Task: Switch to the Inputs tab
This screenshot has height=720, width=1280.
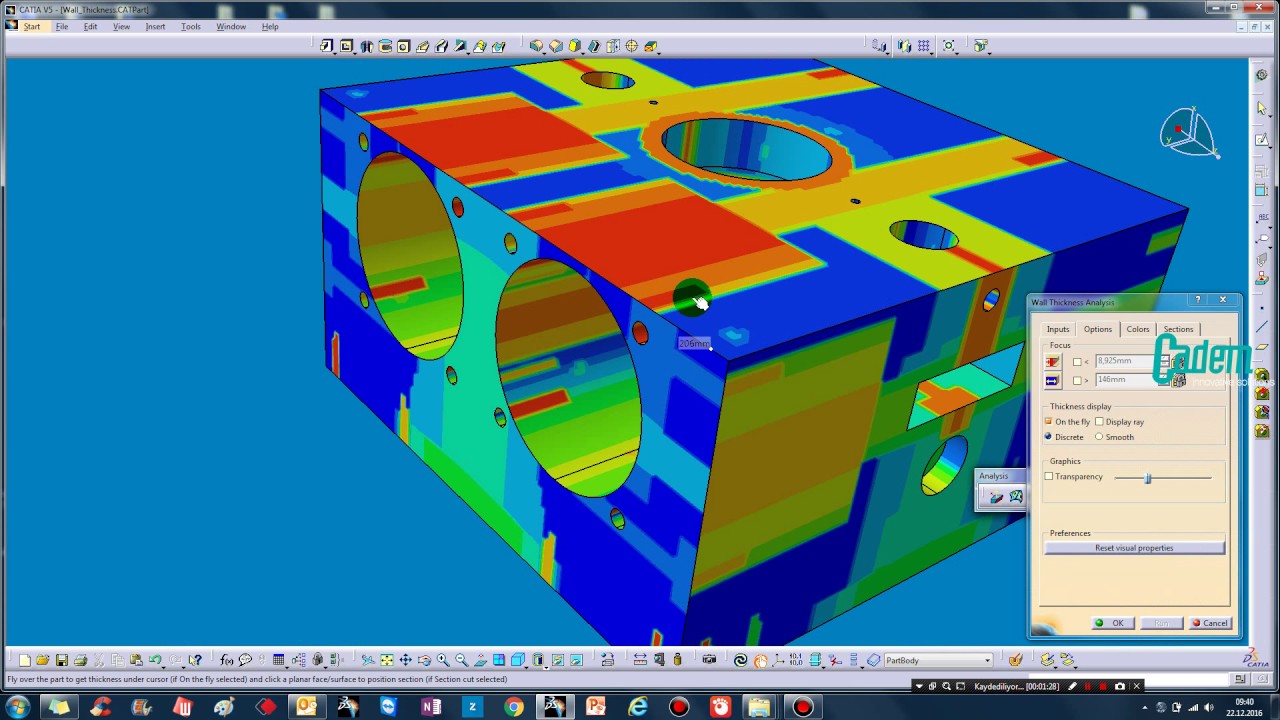Action: point(1058,329)
